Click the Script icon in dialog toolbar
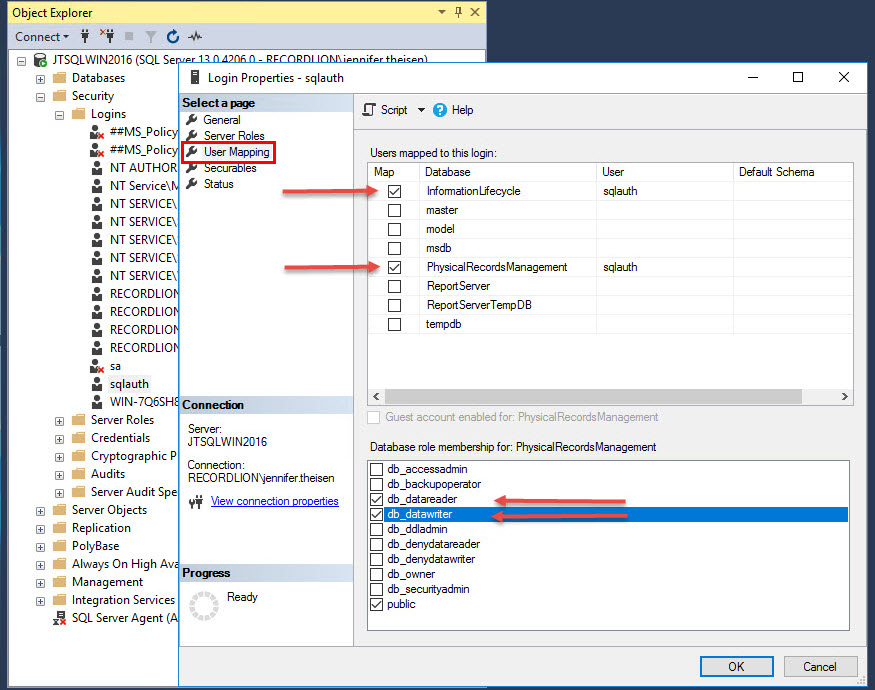Viewport: 875px width, 690px height. (369, 110)
